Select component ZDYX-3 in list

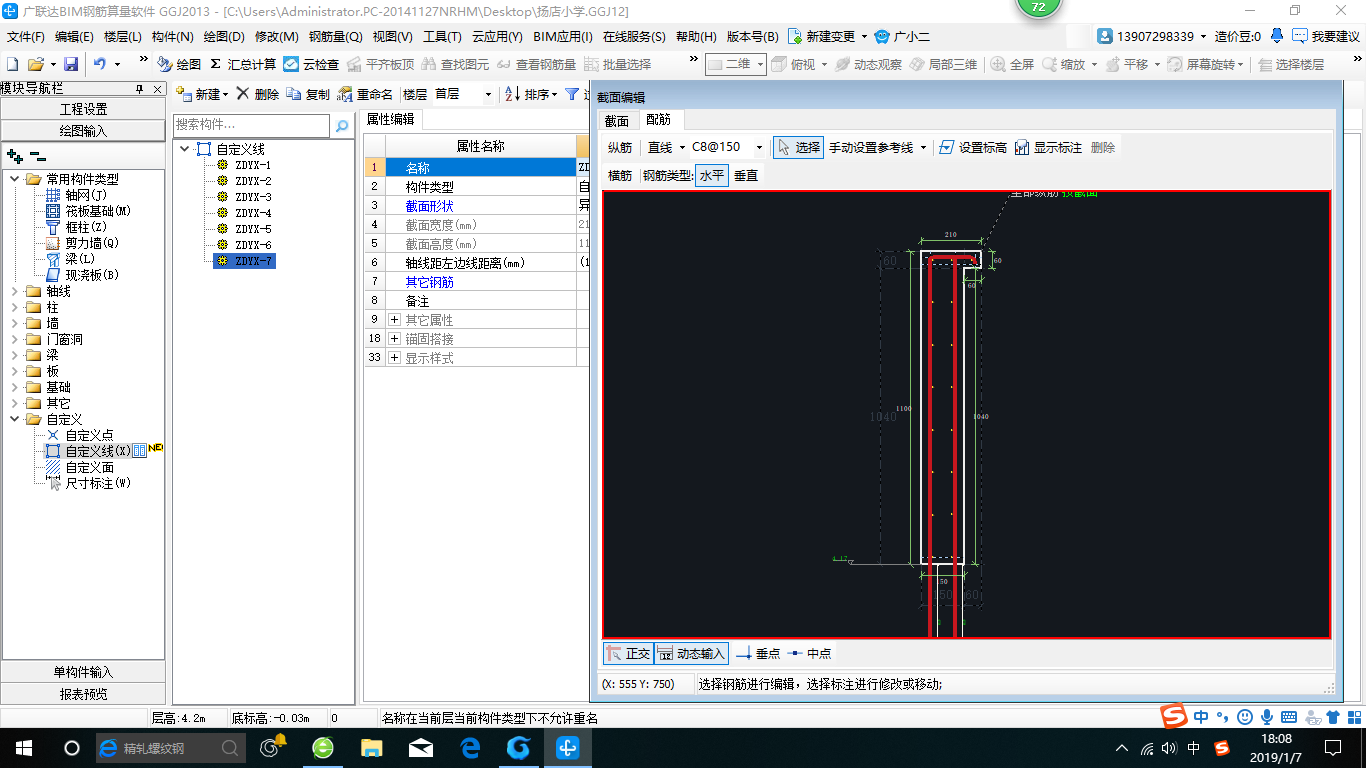pyautogui.click(x=253, y=197)
